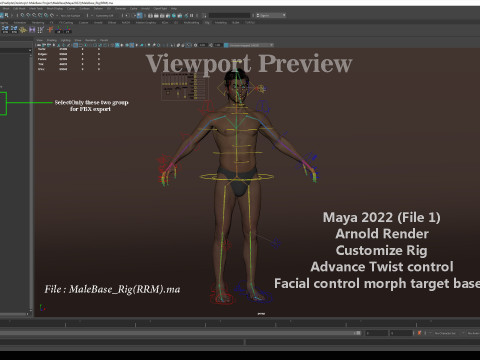Start IPR render from status line
Viewport: 480px width, 360px height.
coord(162,15)
